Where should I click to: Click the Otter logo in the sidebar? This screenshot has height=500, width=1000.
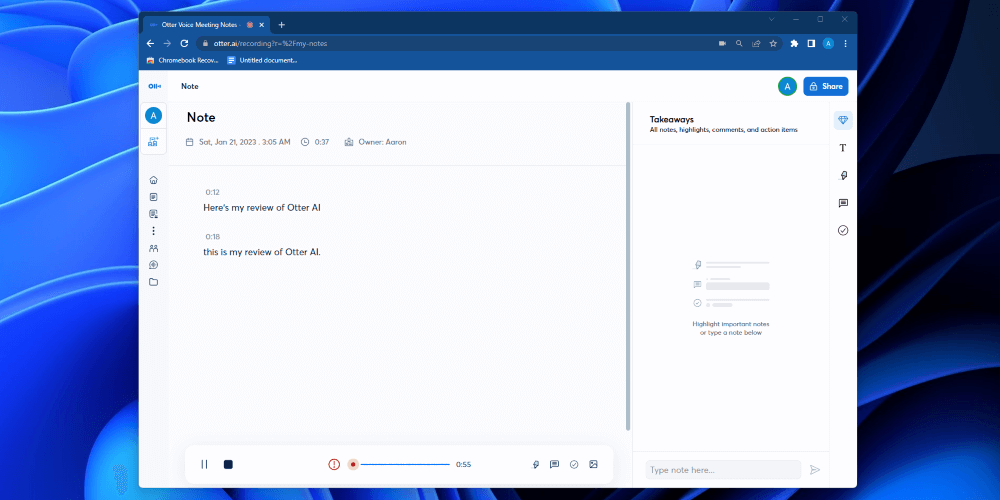pyautogui.click(x=154, y=86)
